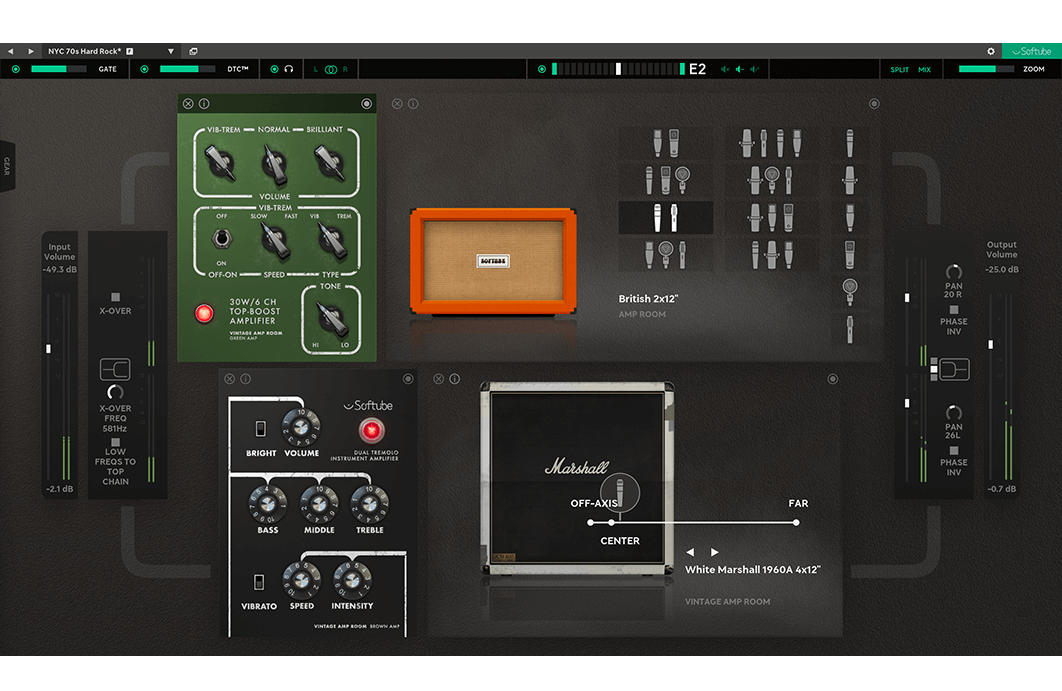
Task: Remove the green Top-Boost amplifier module
Action: [188, 104]
